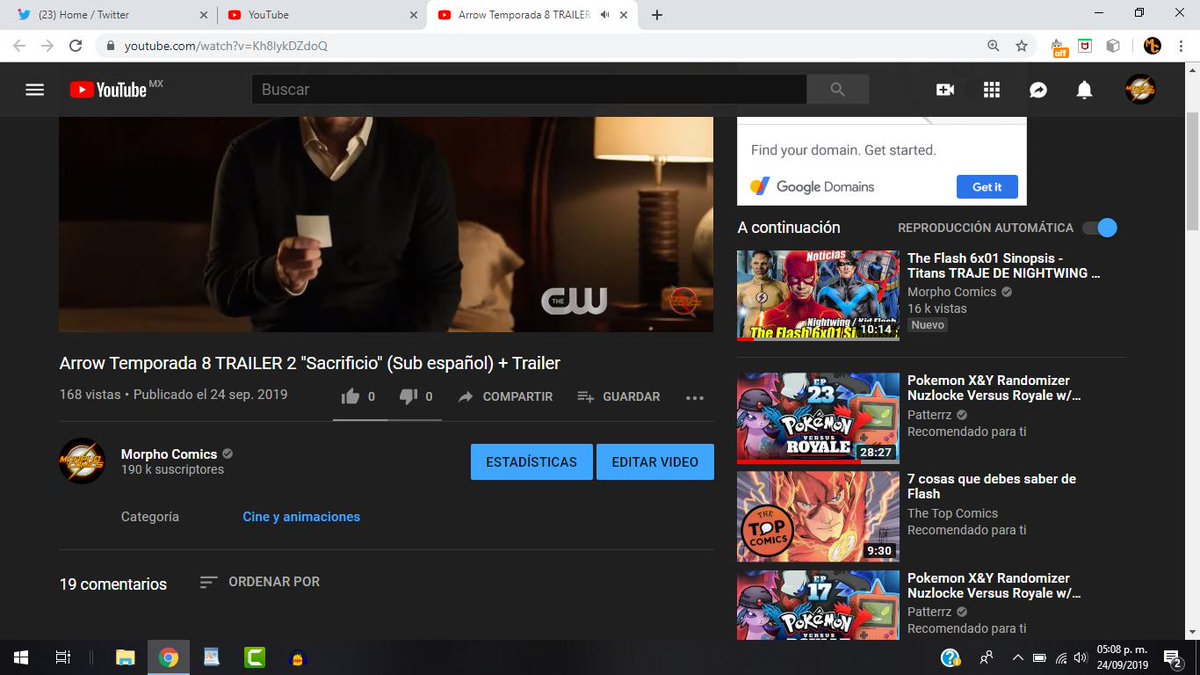
Task: Open the notifications bell
Action: pos(1084,90)
